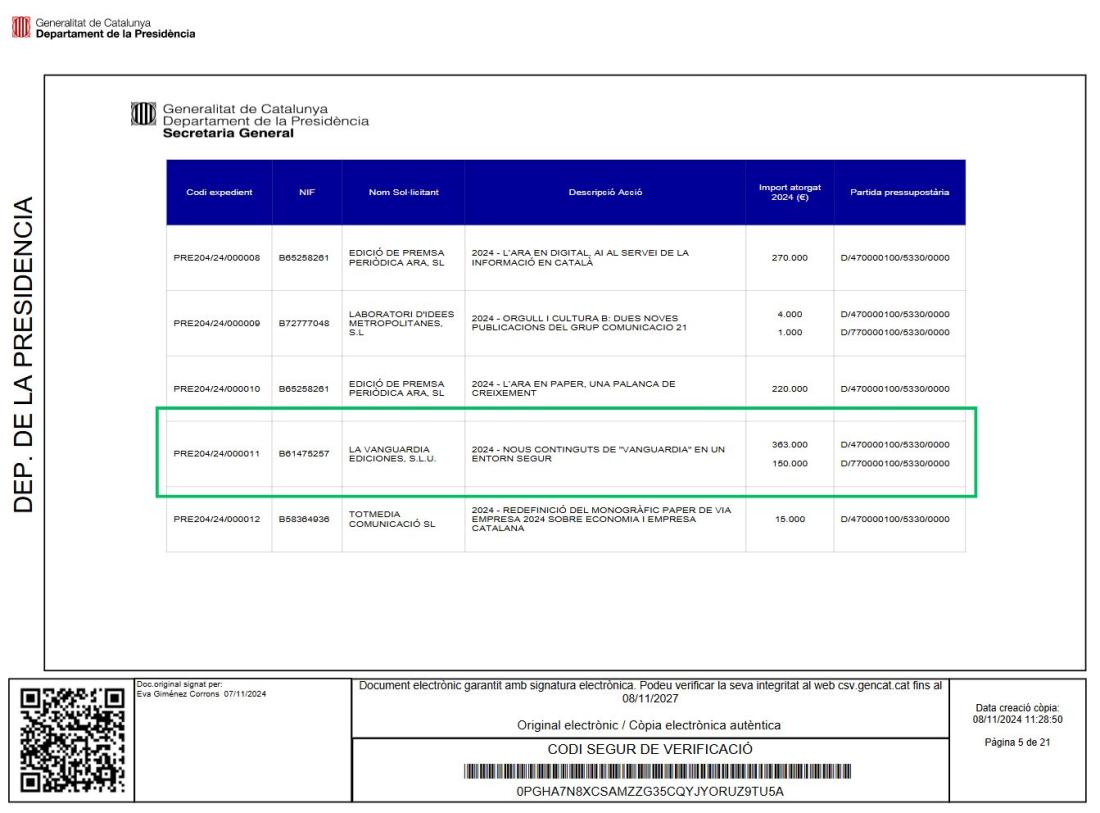This screenshot has height=813, width=1100.
Task: Click expedient code PRE204/24/000011
Action: (x=217, y=454)
